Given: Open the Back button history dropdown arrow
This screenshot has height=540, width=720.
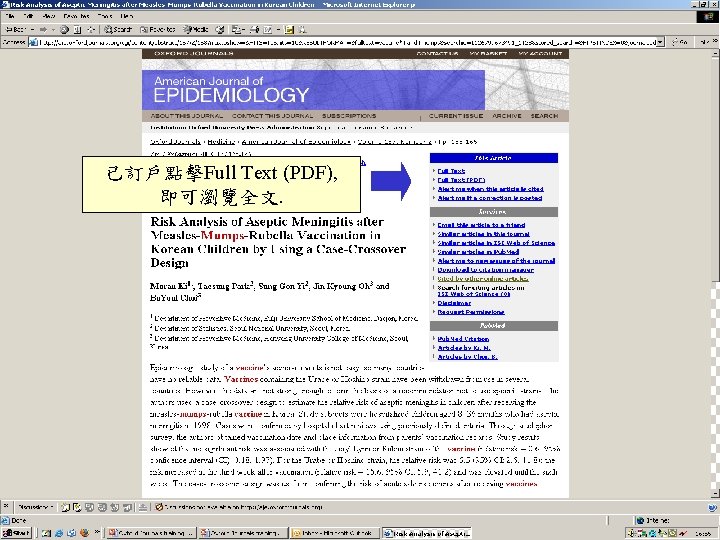Looking at the screenshot, I should coord(33,29).
